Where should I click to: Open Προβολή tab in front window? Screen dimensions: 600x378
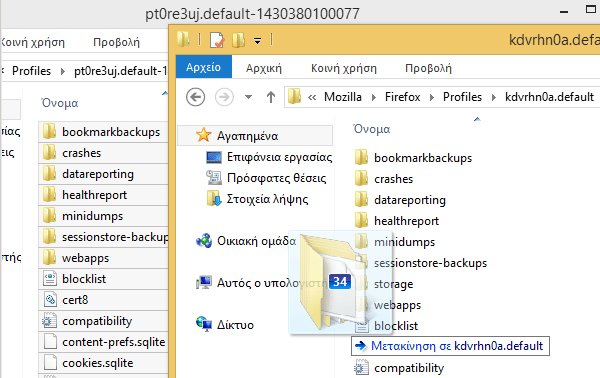pyautogui.click(x=428, y=68)
